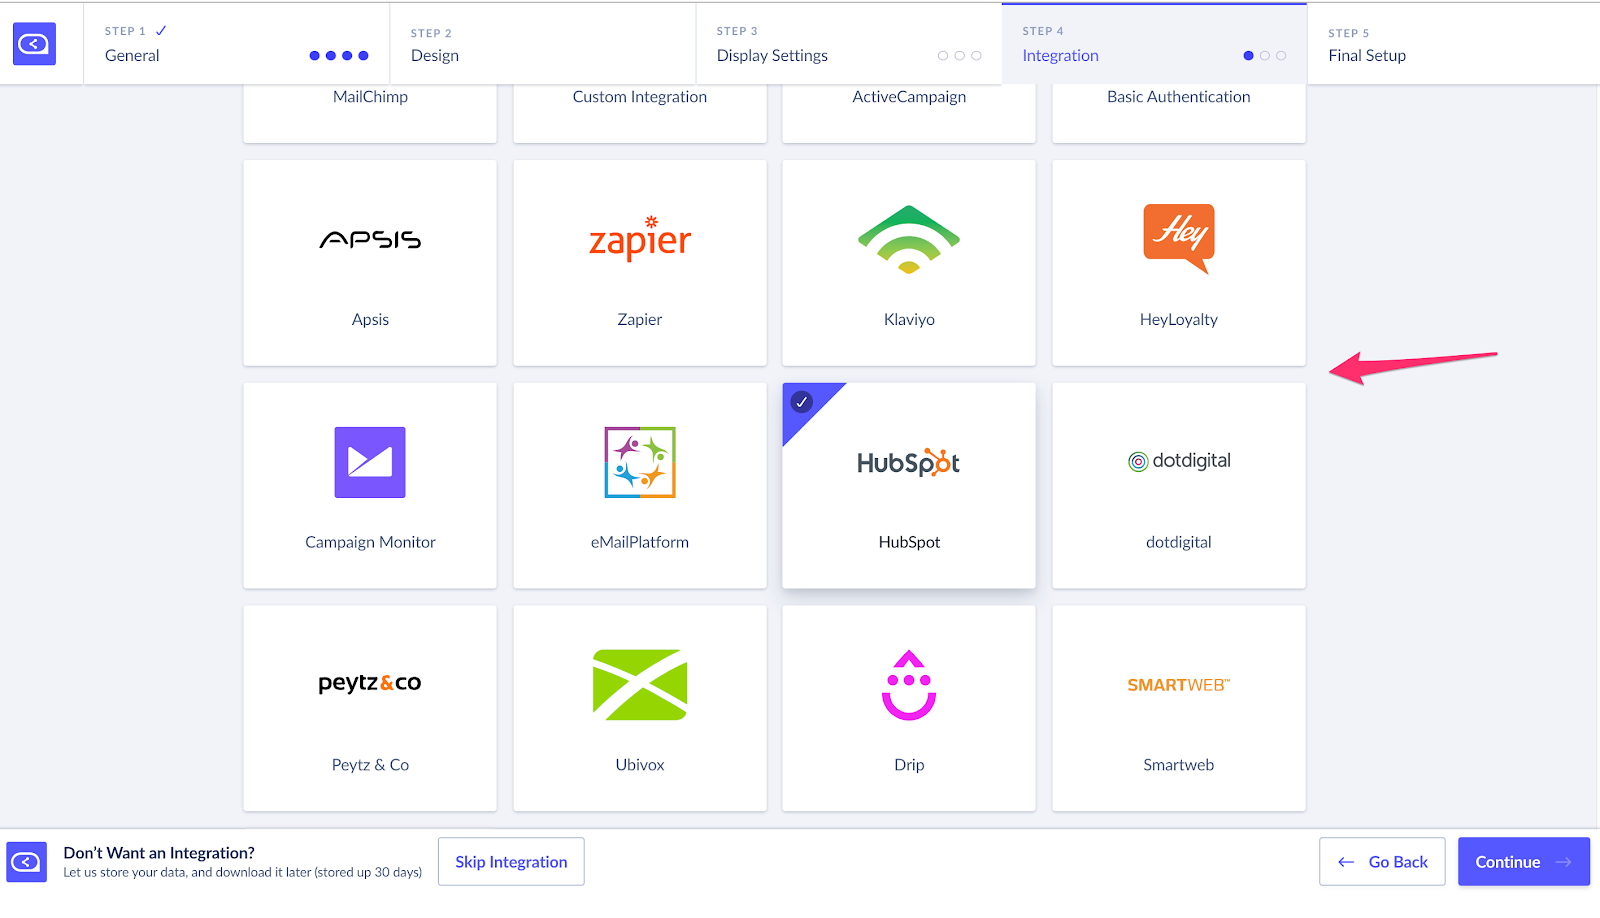The height and width of the screenshot is (918, 1600).
Task: Uncheck the HubSpot selected checkmark
Action: click(x=802, y=402)
